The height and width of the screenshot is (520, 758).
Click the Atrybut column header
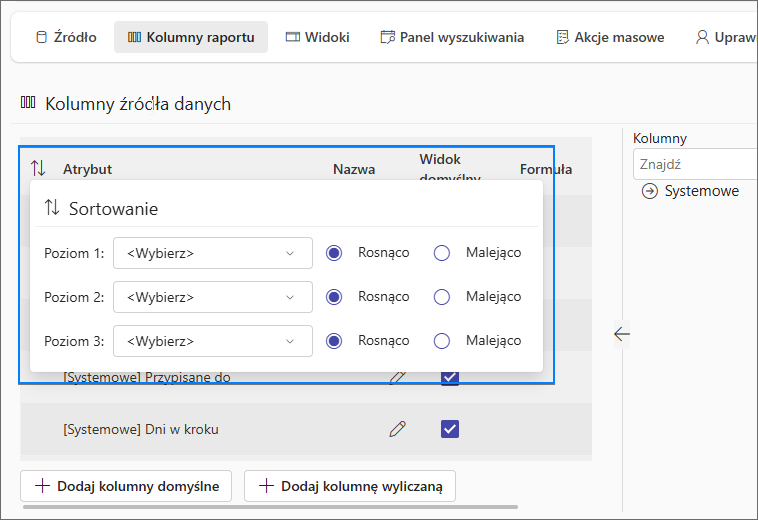87,169
